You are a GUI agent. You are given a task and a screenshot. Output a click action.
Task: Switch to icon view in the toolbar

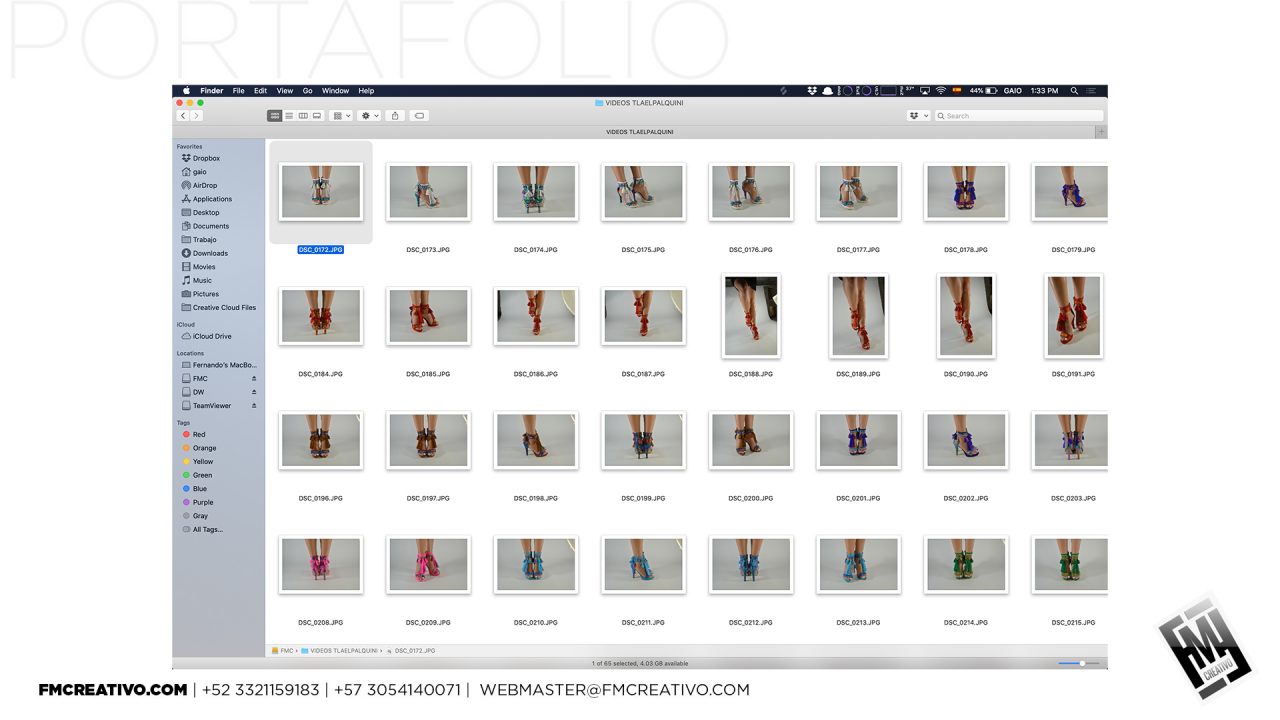275,116
